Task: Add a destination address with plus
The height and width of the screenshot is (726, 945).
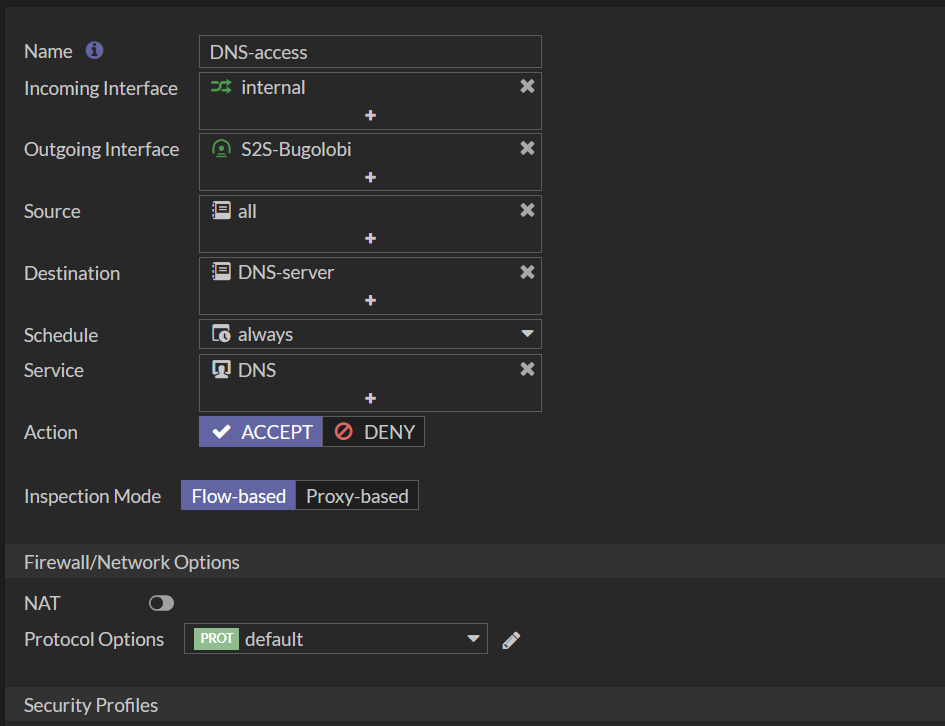Action: [x=370, y=301]
